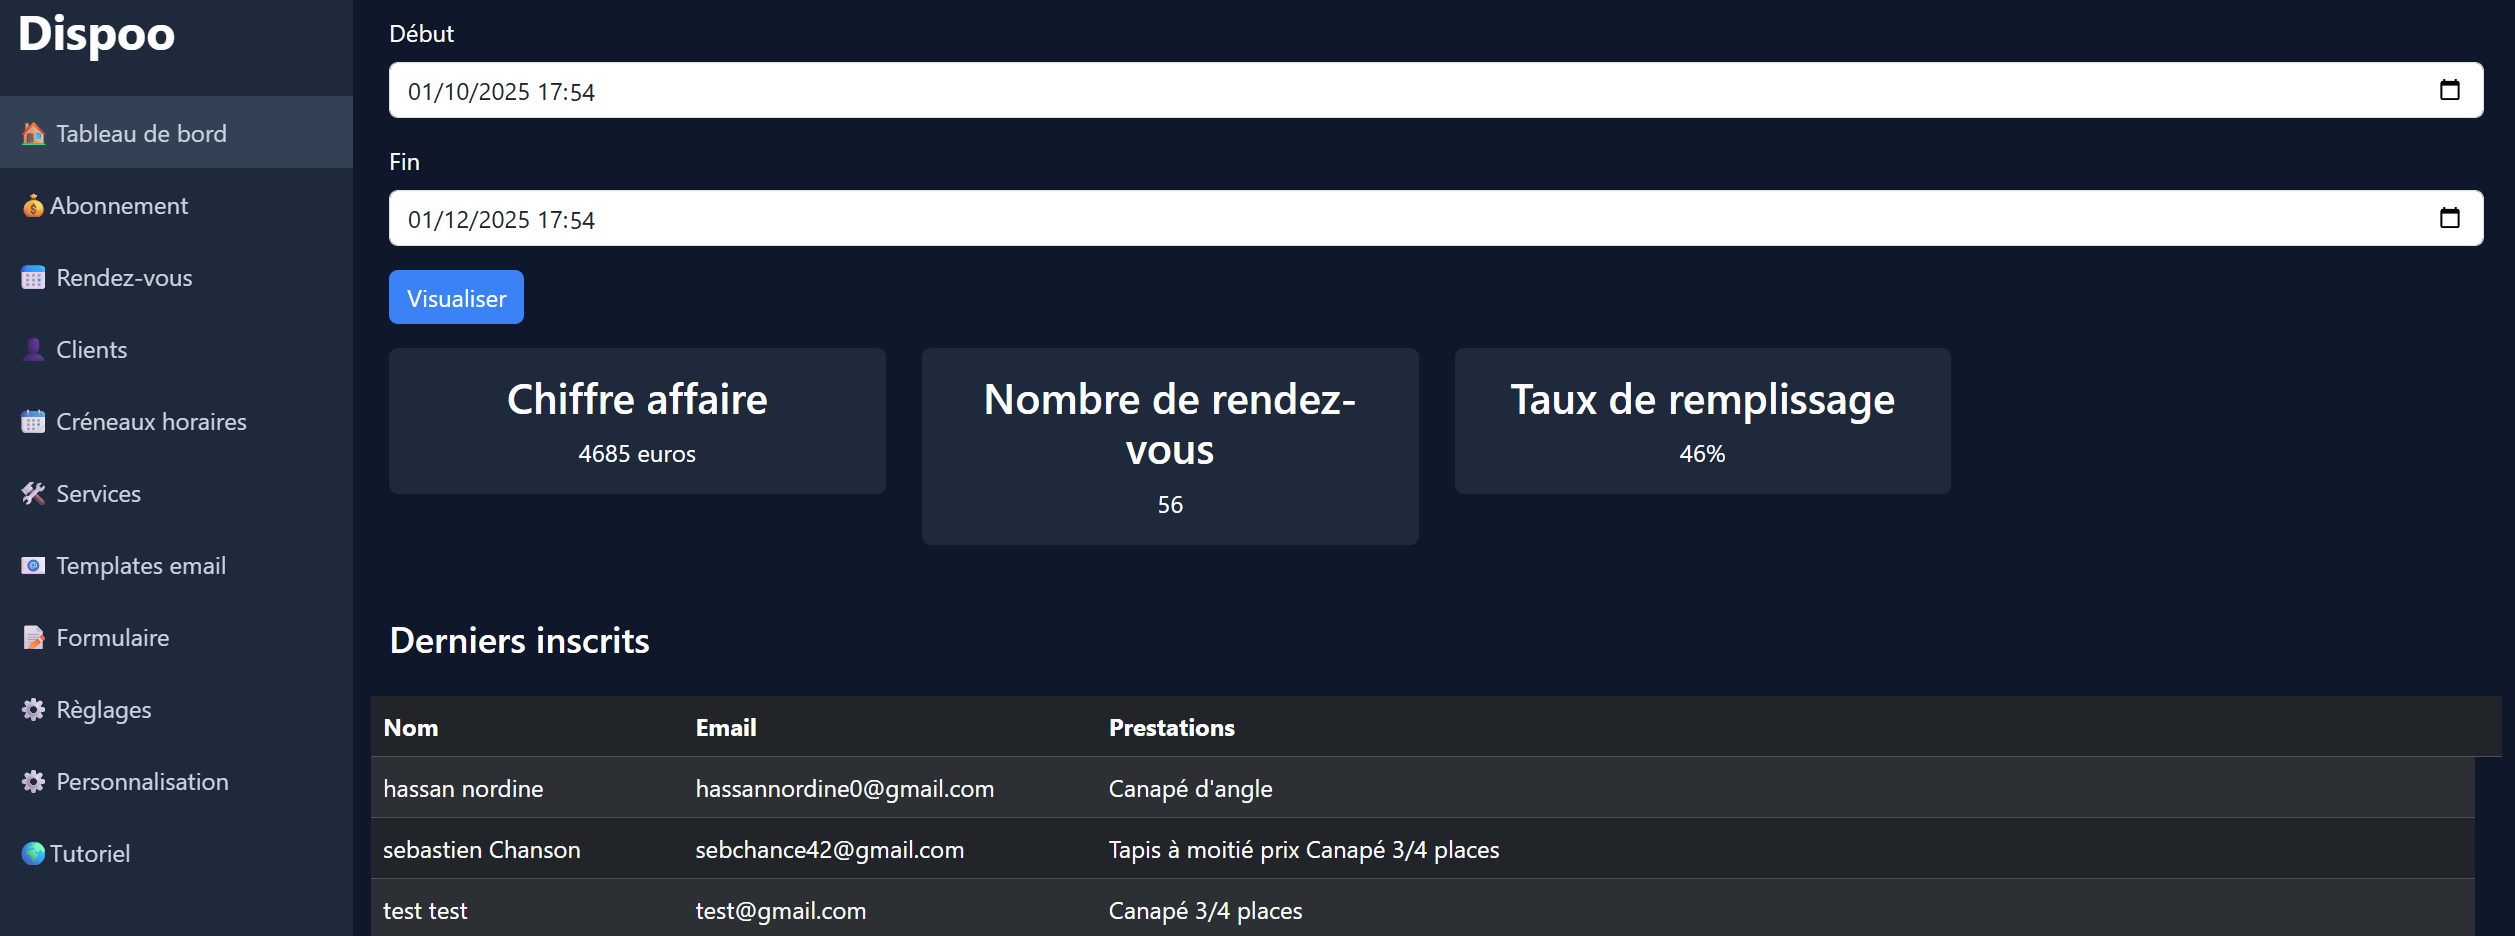Click the money bag Abonnement icon
The height and width of the screenshot is (936, 2515).
click(33, 206)
